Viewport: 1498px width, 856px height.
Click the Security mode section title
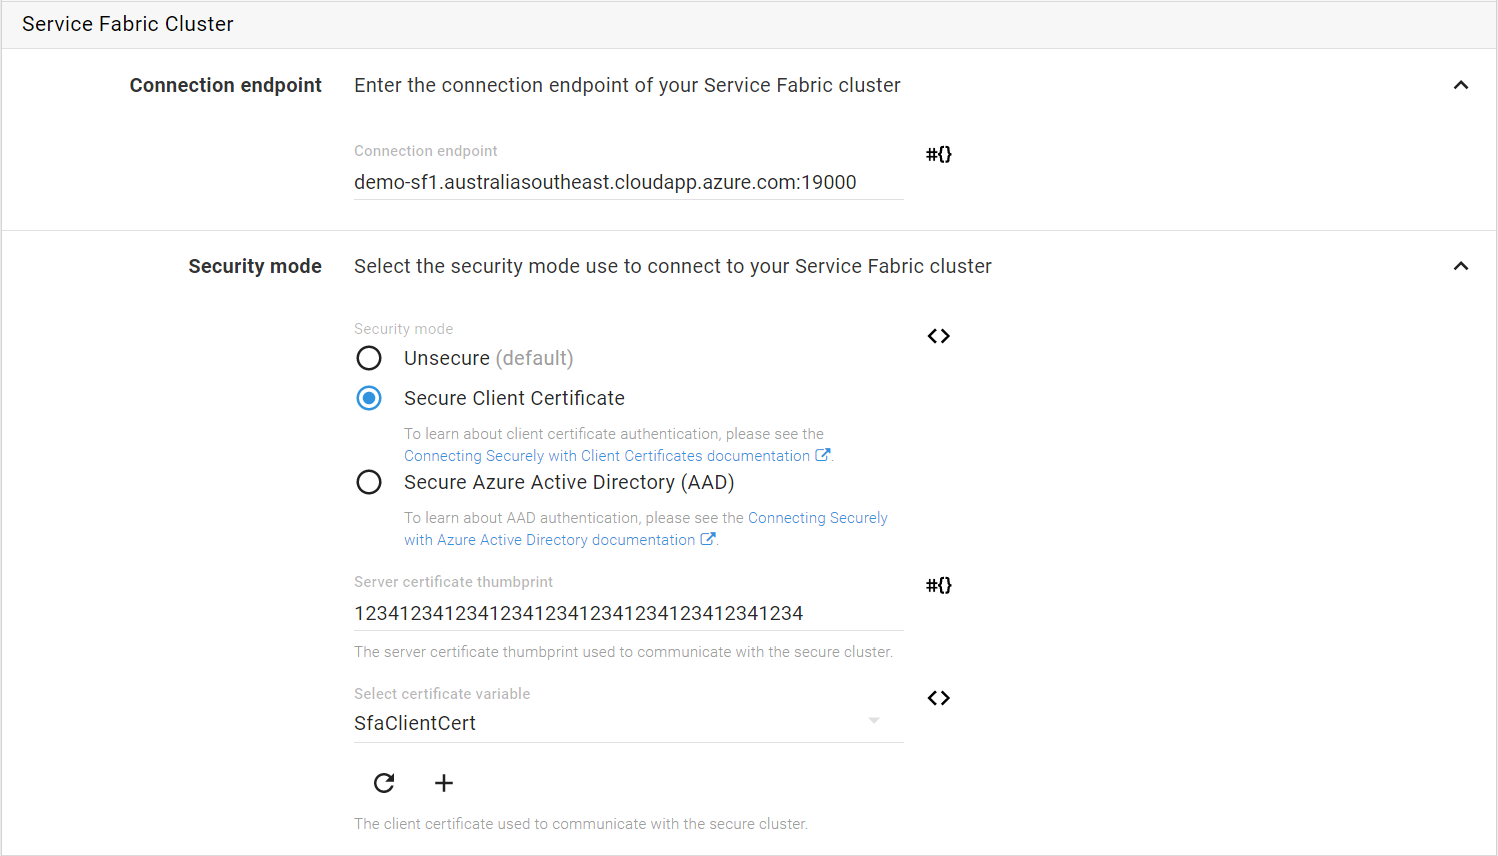click(x=254, y=266)
